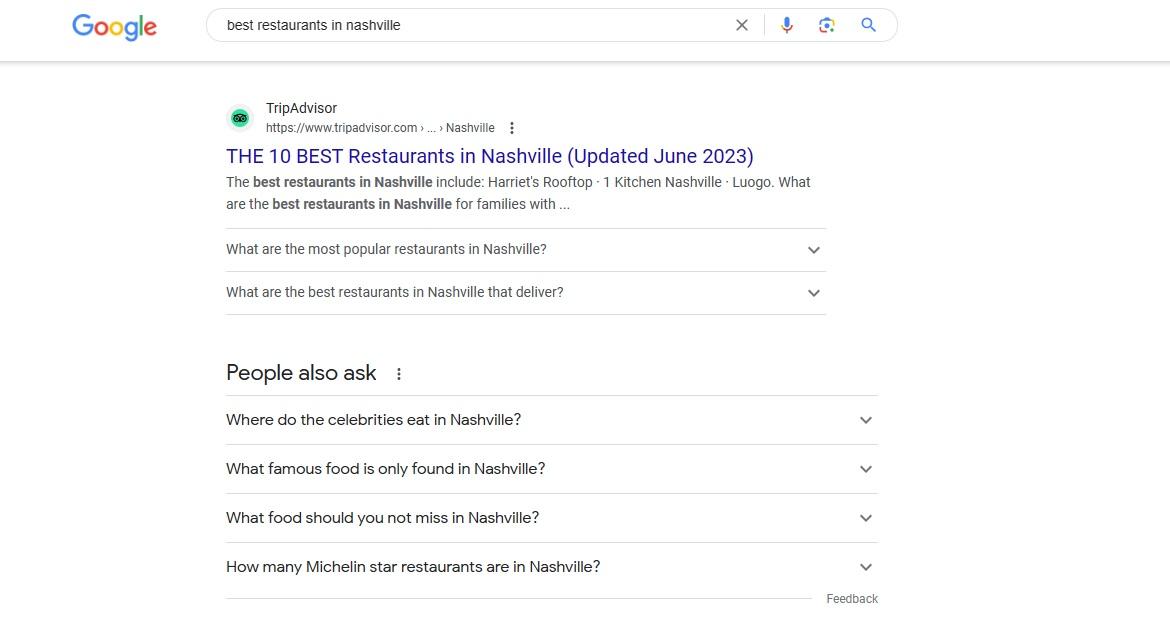Open Google Lens camera search

pos(827,24)
